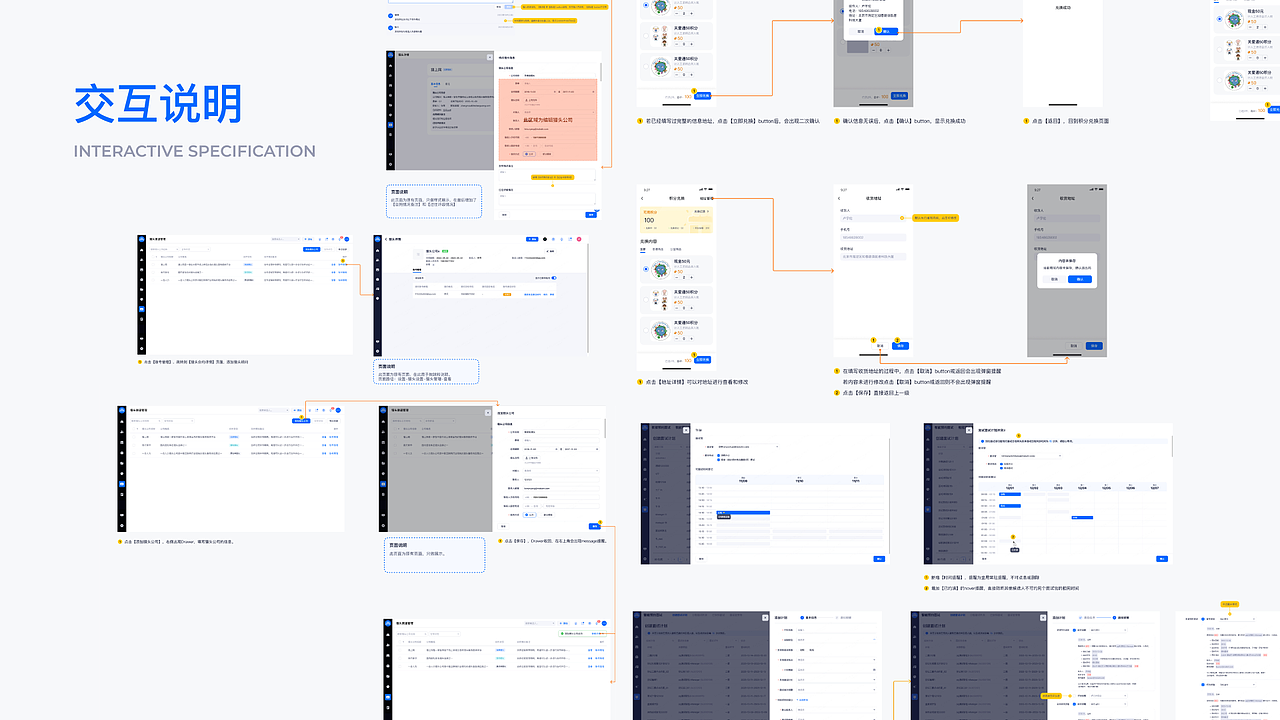Focus 收货人 field in editable 收货地址 screen

873,218
